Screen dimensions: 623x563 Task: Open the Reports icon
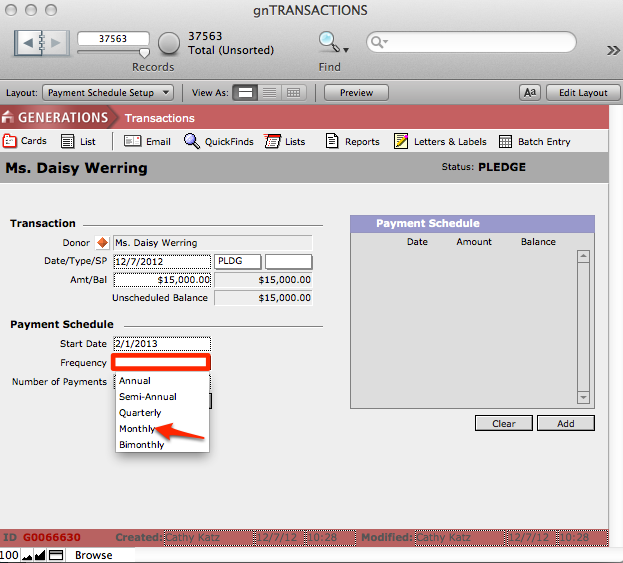pyautogui.click(x=332, y=142)
